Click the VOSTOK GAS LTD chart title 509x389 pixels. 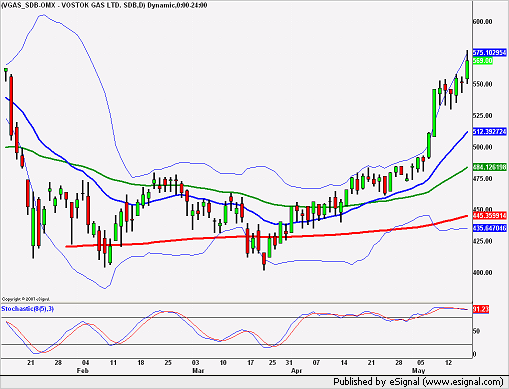[x=104, y=5]
